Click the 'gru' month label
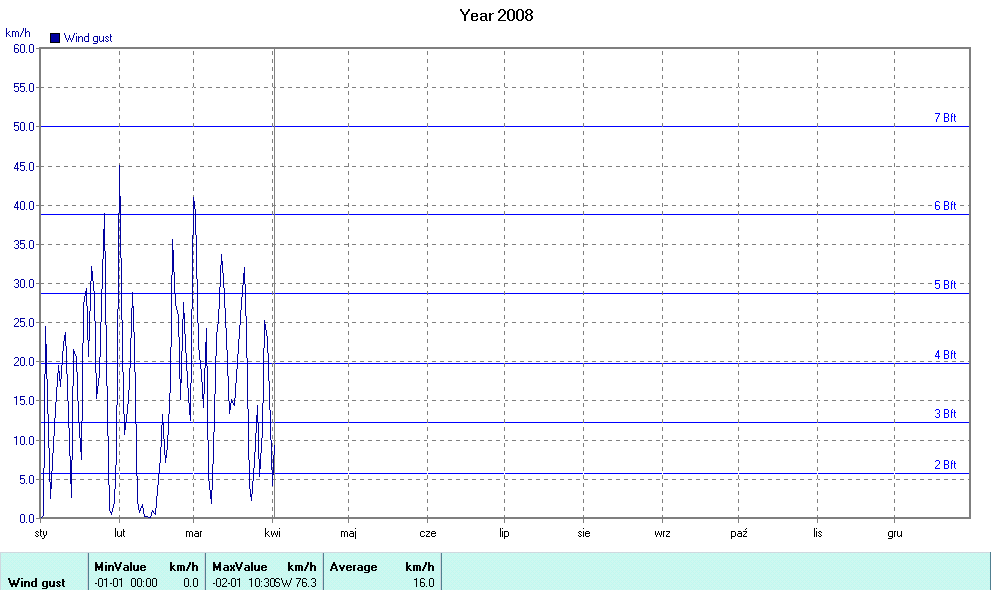This screenshot has height=590, width=991. (895, 534)
